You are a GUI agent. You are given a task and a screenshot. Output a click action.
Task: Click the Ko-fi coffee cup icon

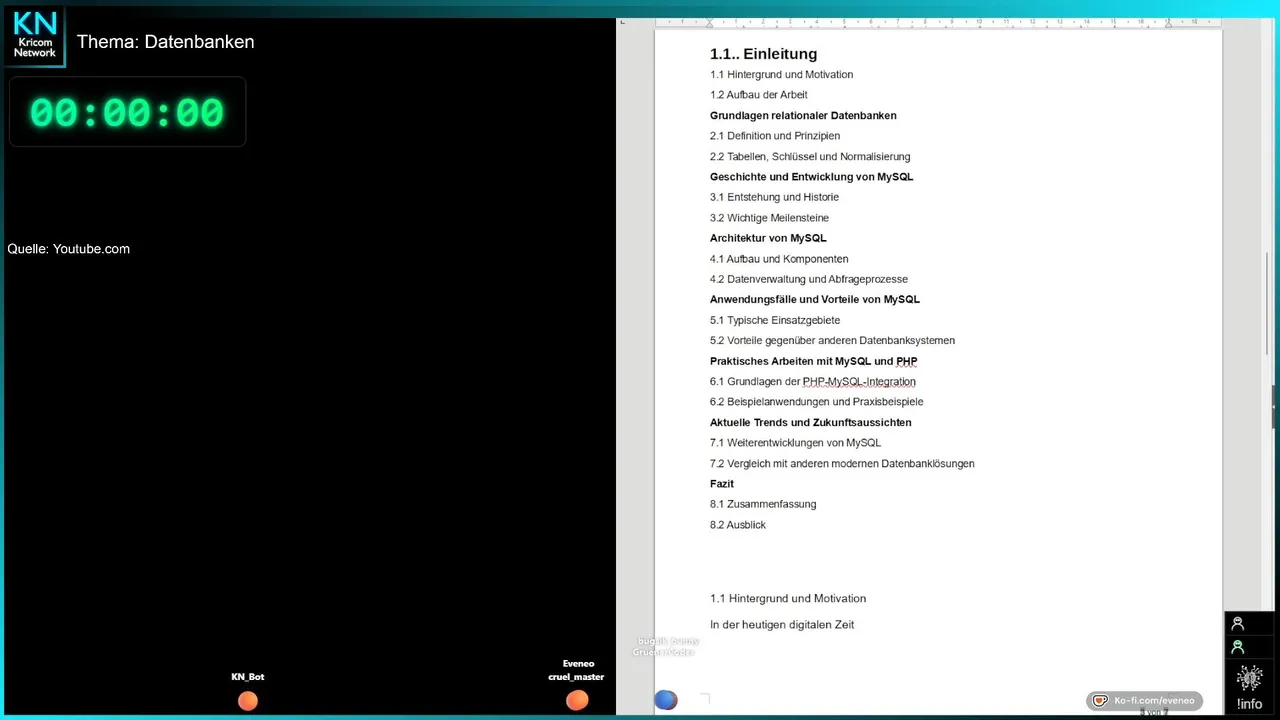1100,701
